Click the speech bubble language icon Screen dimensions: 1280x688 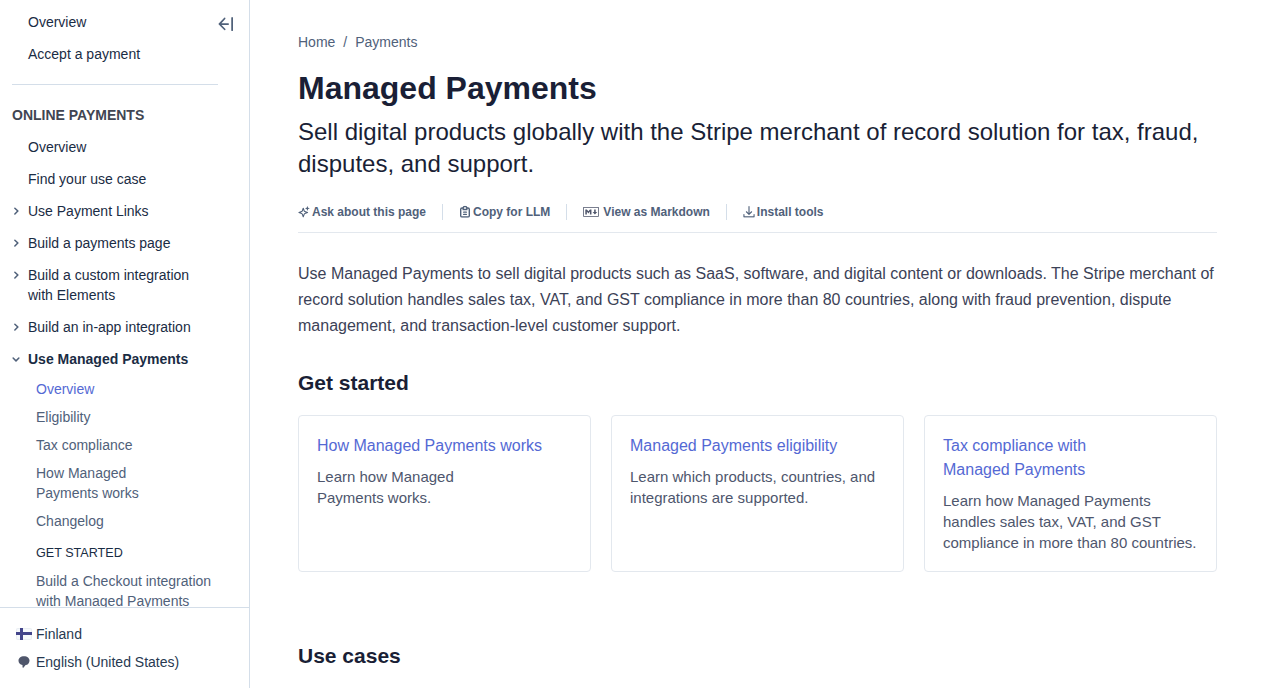pos(24,662)
